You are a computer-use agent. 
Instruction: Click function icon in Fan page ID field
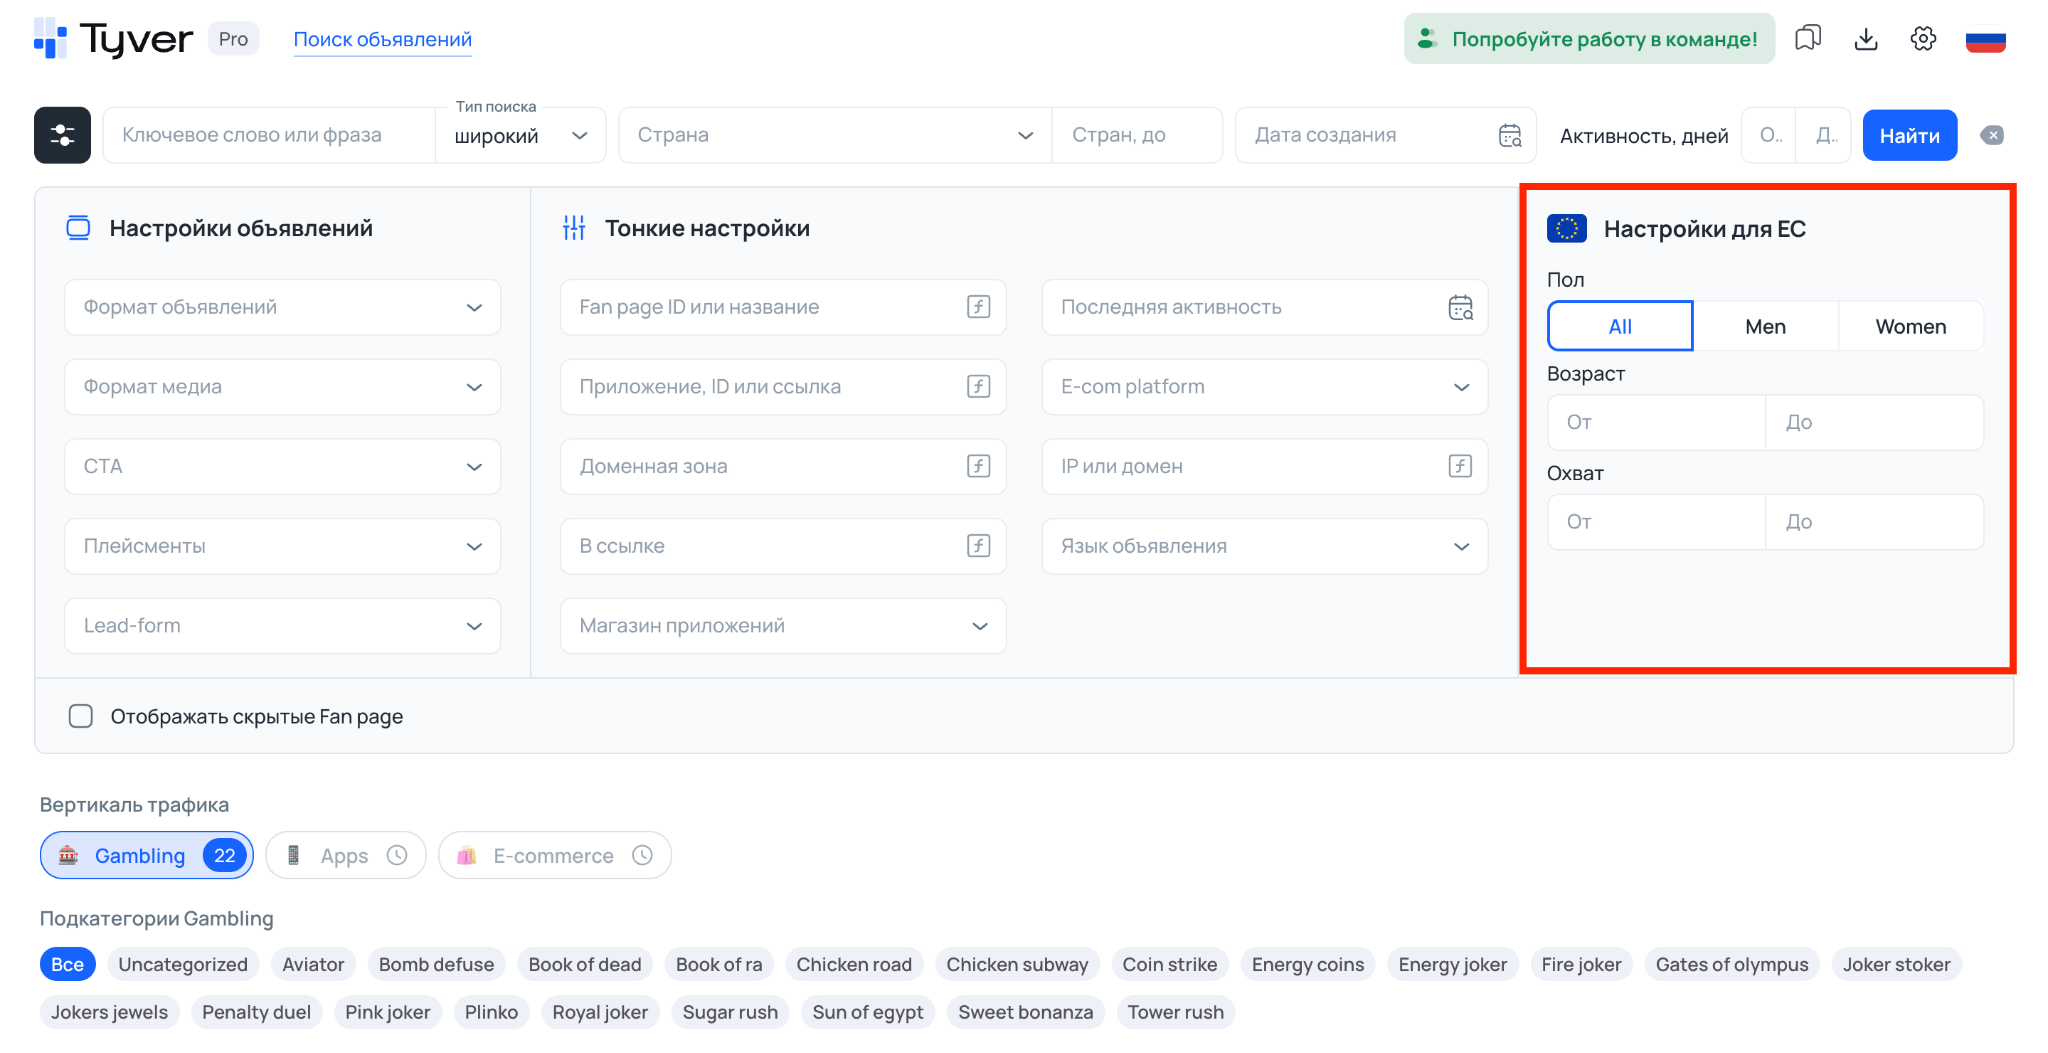tap(979, 307)
